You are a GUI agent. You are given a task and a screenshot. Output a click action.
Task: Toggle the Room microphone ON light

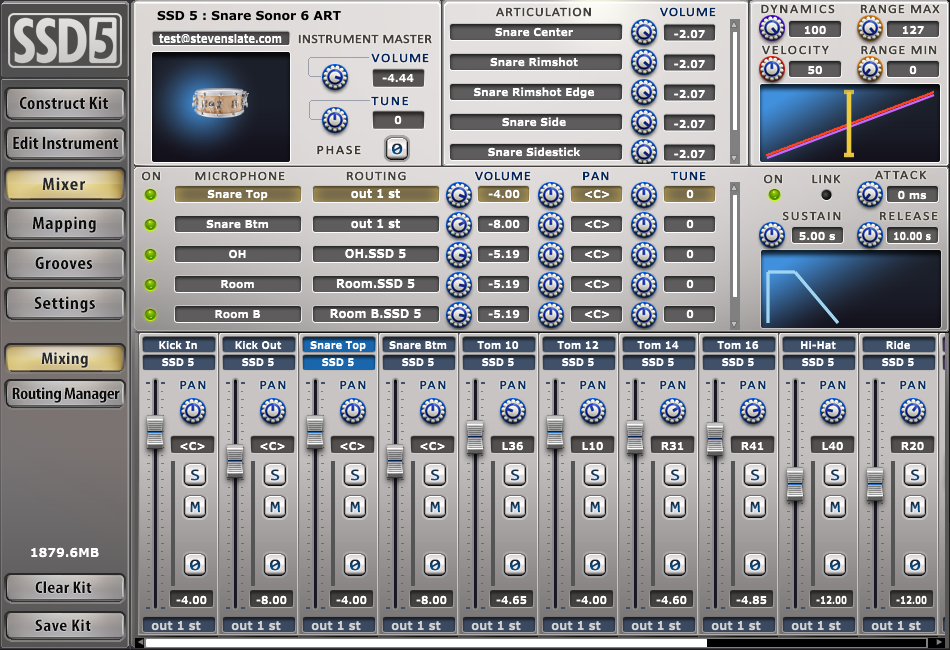click(150, 284)
